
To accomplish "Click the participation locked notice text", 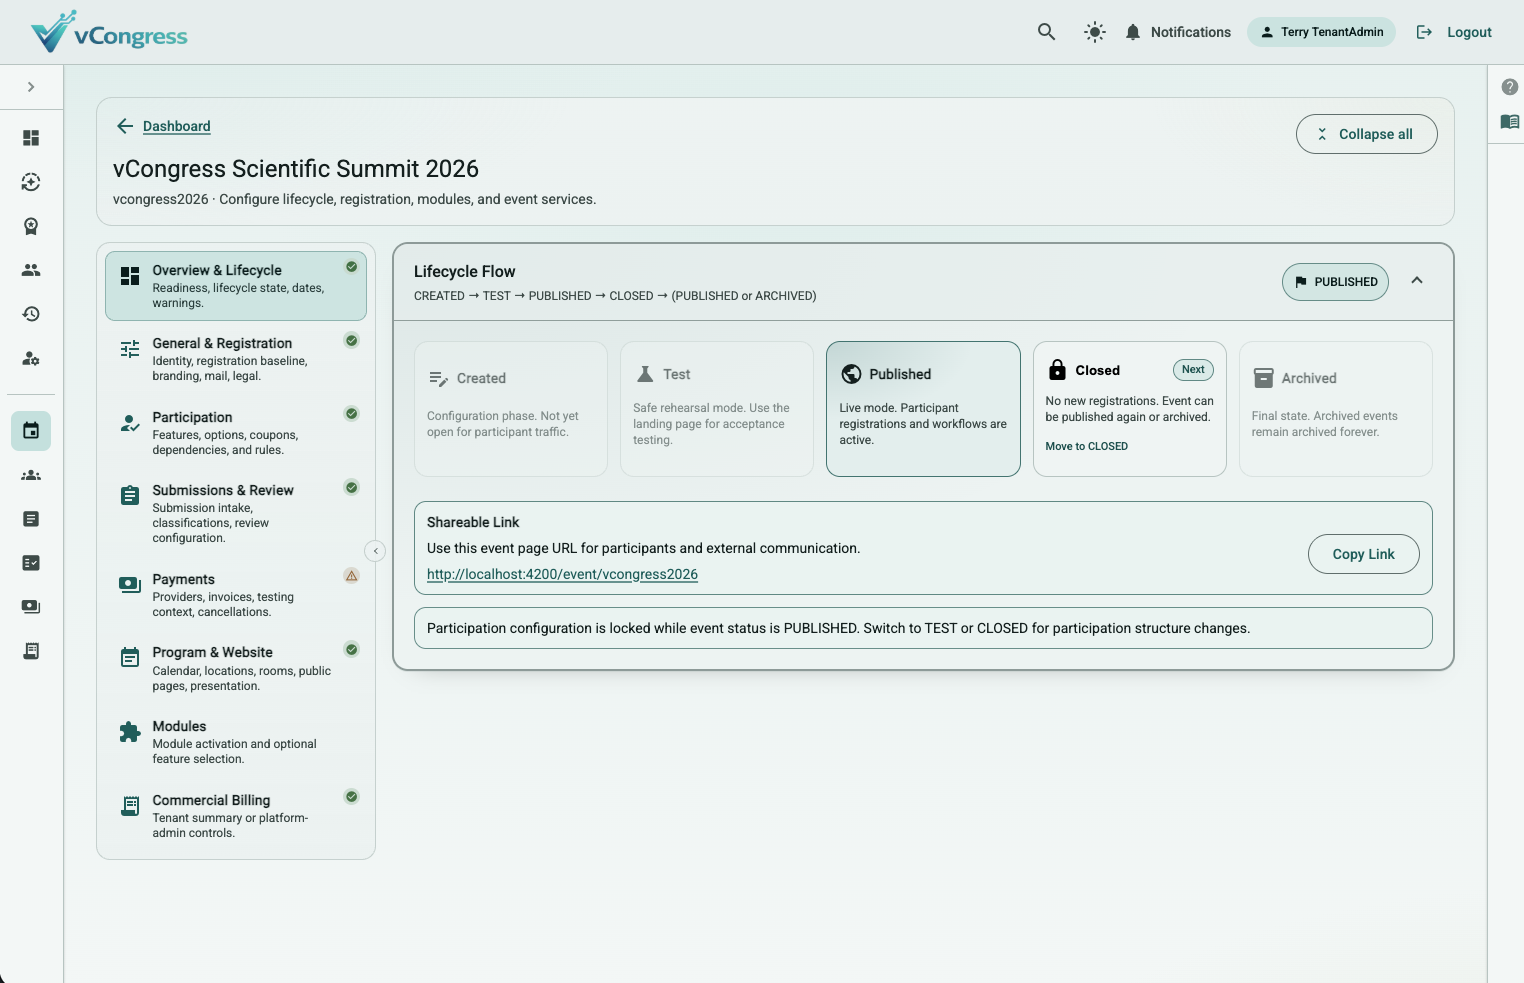I will point(838,628).
